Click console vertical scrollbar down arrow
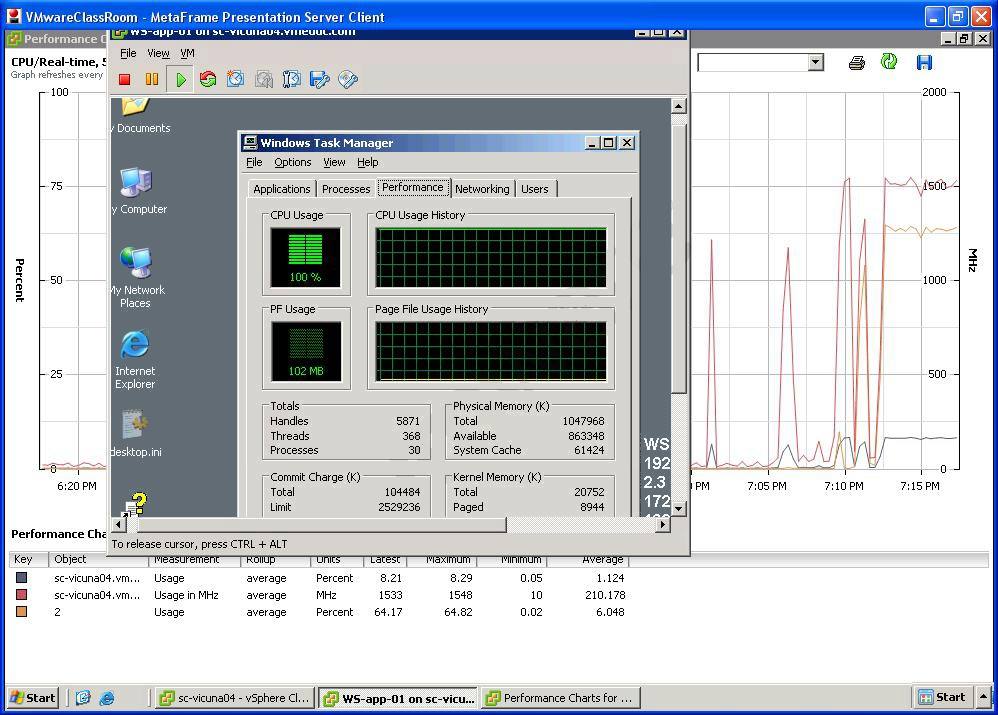 click(678, 508)
